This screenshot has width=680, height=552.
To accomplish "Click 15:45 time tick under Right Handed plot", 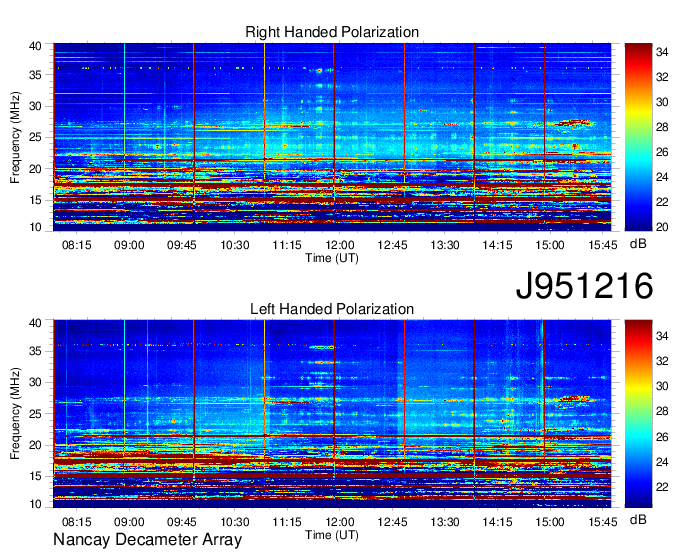I will pyautogui.click(x=603, y=245).
